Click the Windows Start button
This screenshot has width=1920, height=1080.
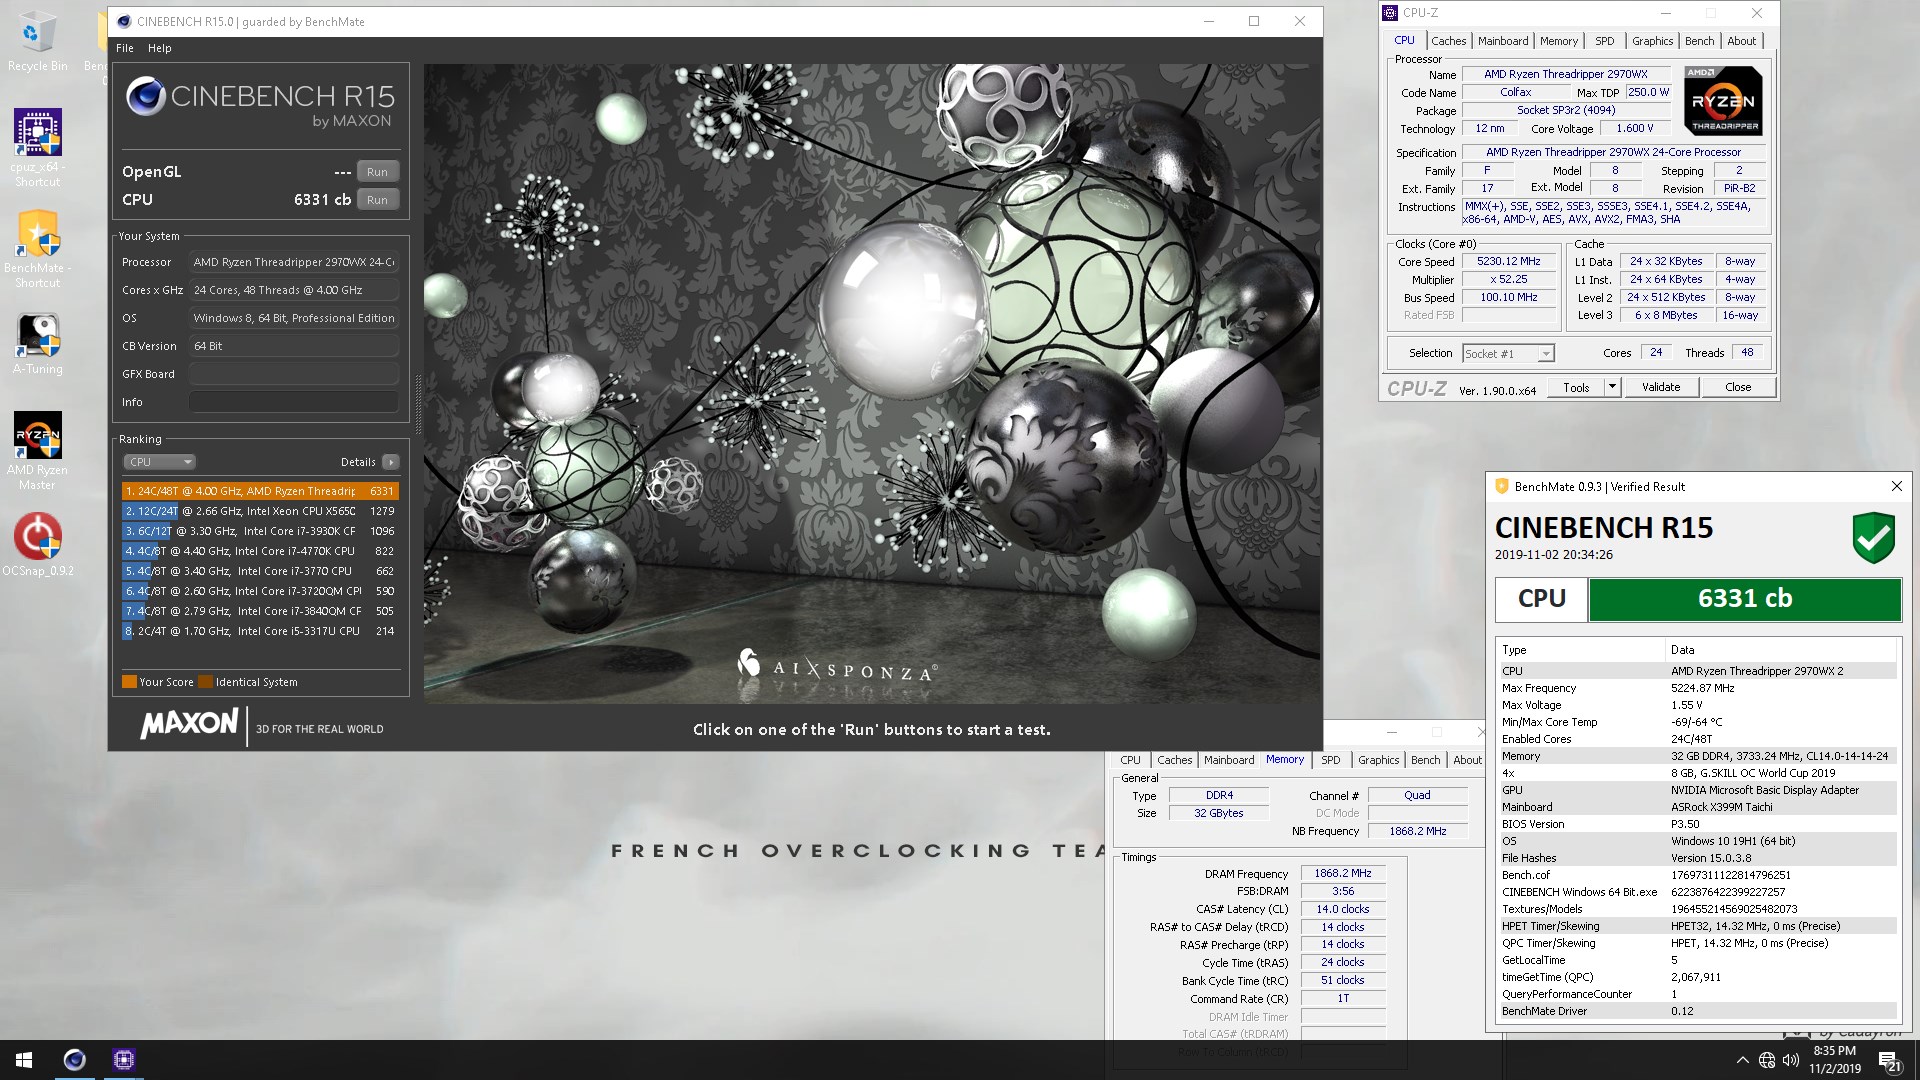tap(24, 1060)
